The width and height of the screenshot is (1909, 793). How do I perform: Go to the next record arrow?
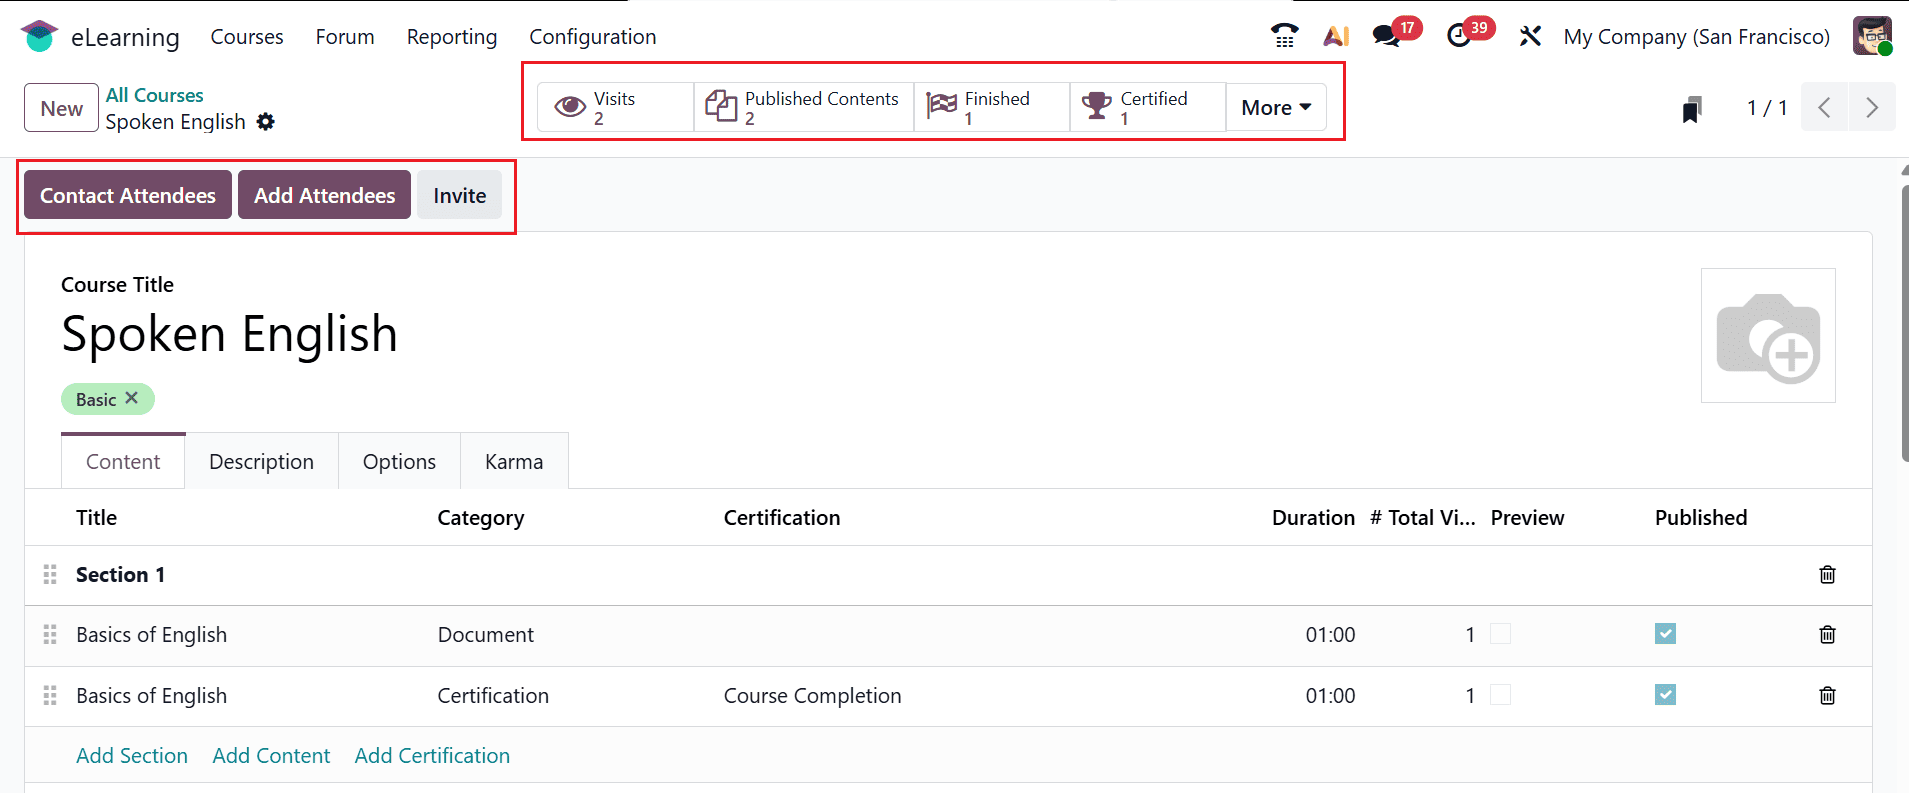click(x=1872, y=107)
